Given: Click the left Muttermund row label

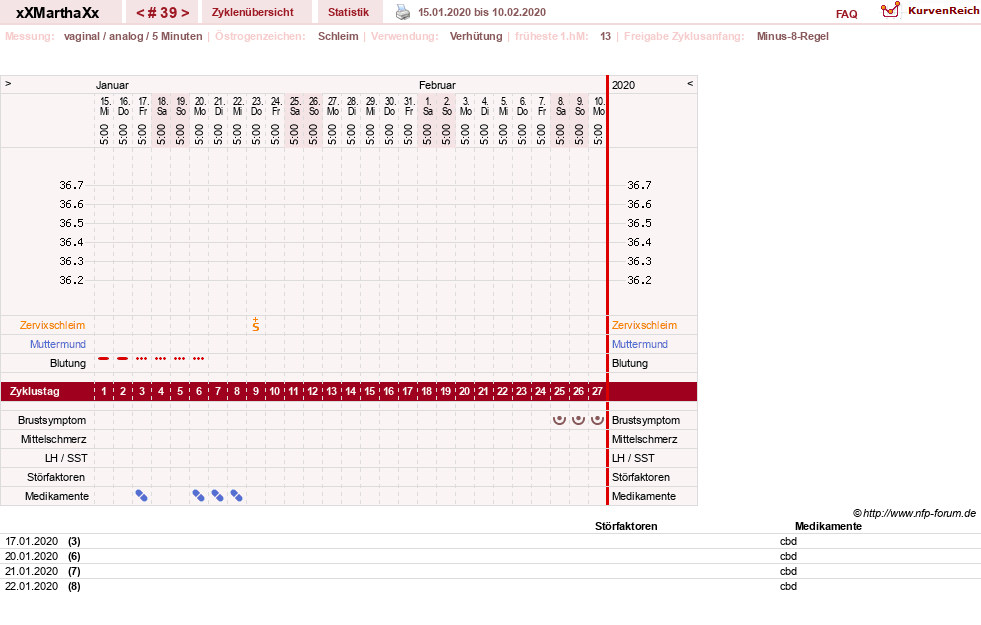Looking at the screenshot, I should tap(58, 343).
